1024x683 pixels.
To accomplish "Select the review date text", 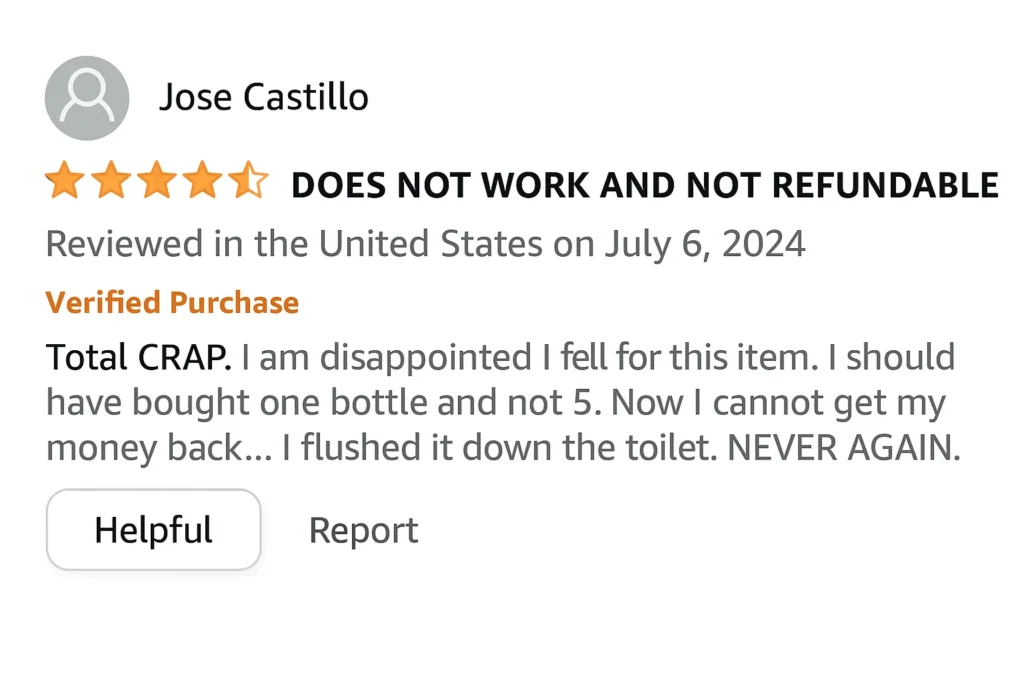I will (x=426, y=242).
